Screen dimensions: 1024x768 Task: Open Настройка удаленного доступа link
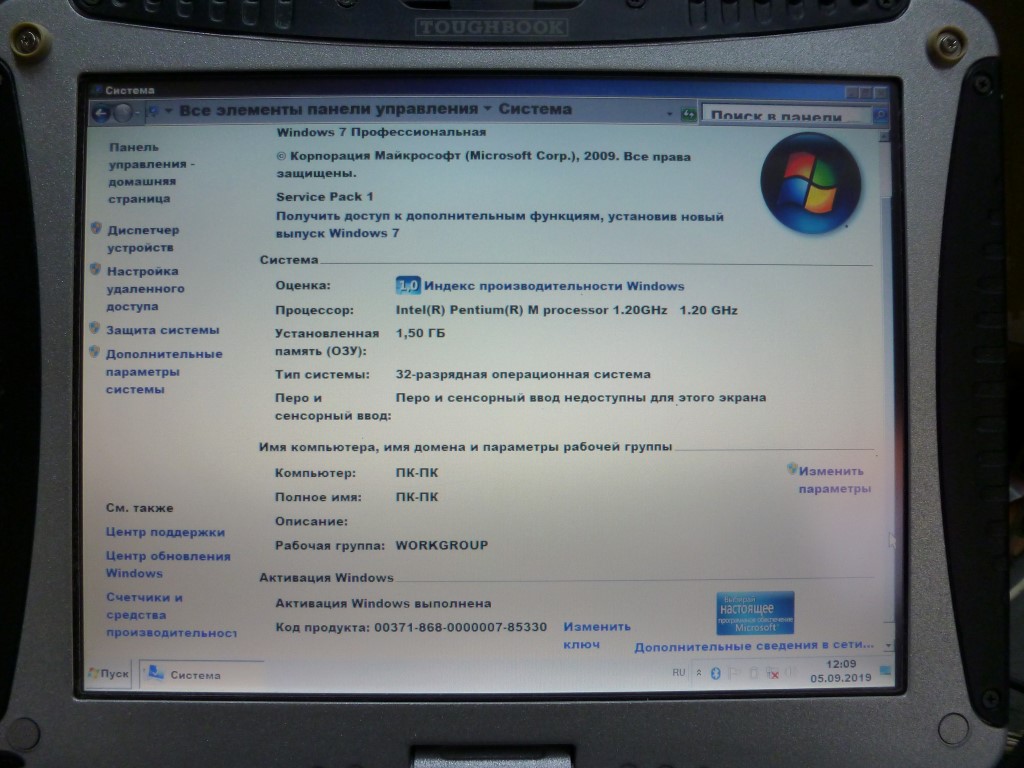[145, 289]
